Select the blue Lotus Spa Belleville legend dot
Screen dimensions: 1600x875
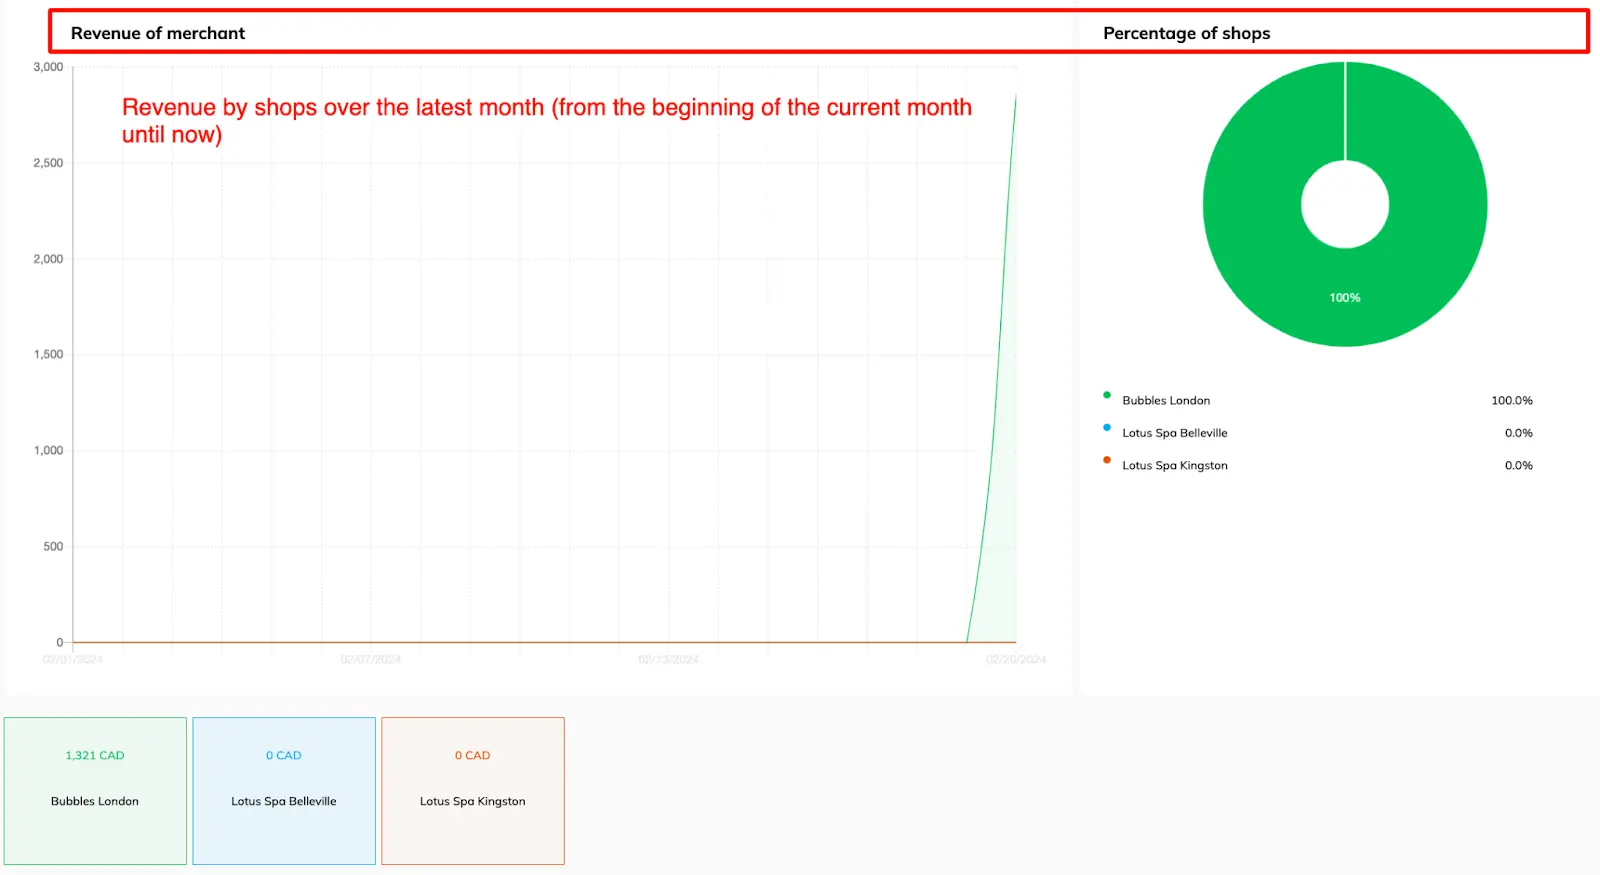1107,427
